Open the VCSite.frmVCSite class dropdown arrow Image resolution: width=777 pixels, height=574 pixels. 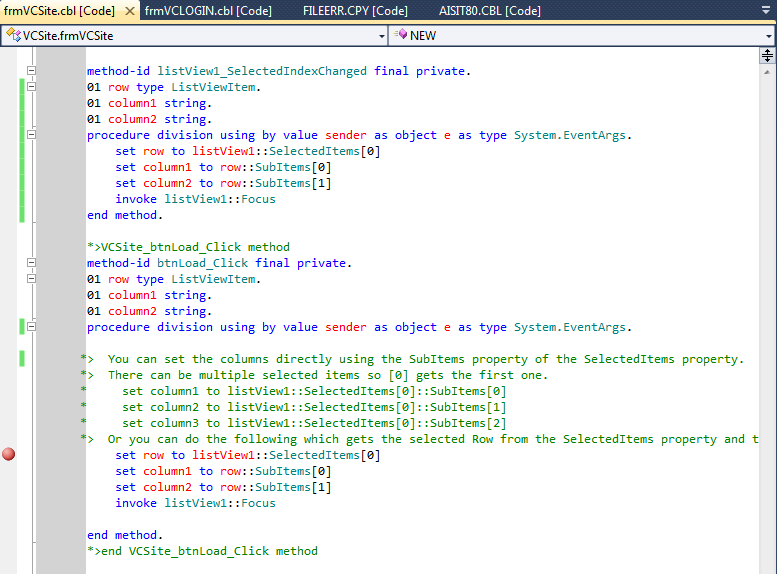[381, 35]
